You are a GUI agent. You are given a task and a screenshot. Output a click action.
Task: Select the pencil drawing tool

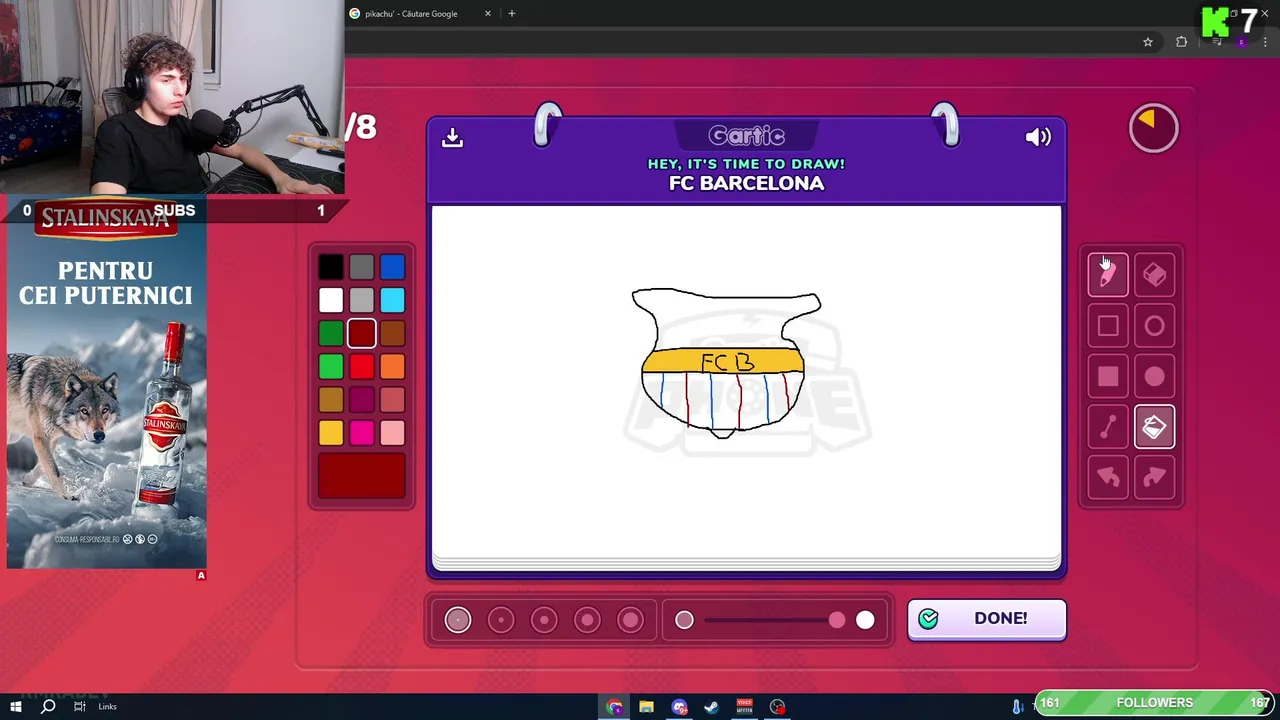click(x=1108, y=275)
